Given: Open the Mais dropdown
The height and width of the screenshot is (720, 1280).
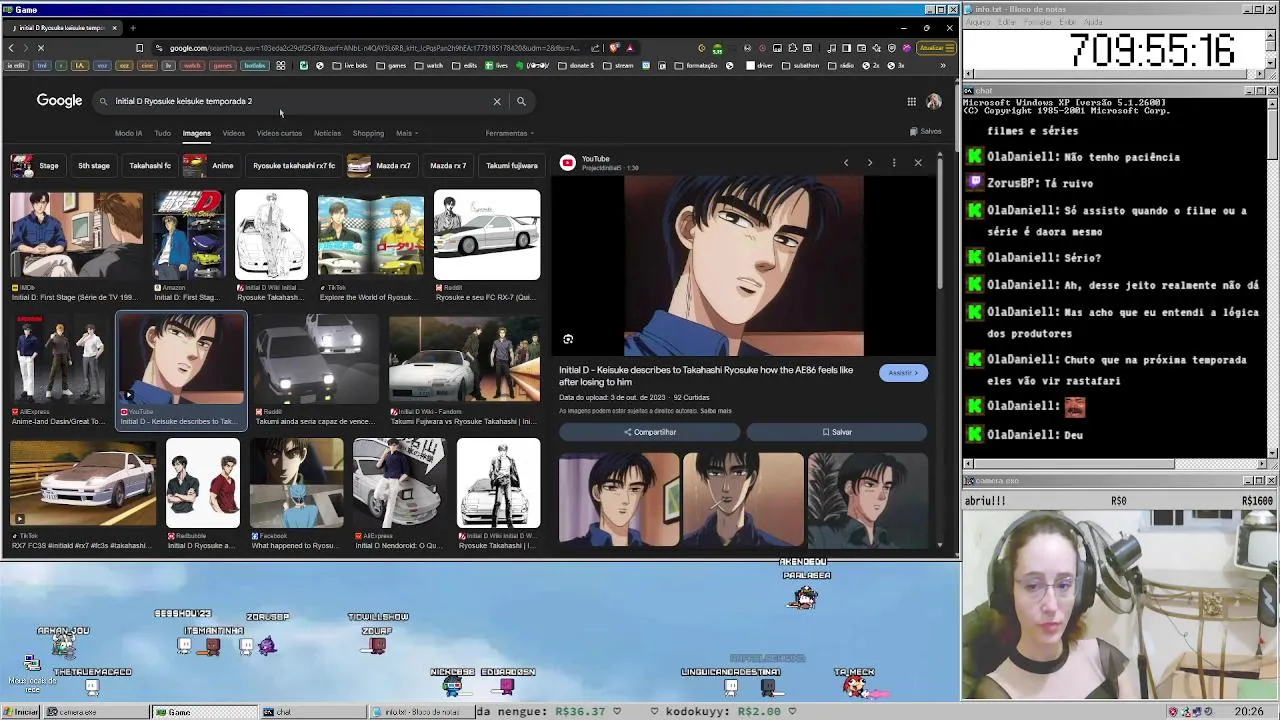Looking at the screenshot, I should click(x=406, y=133).
